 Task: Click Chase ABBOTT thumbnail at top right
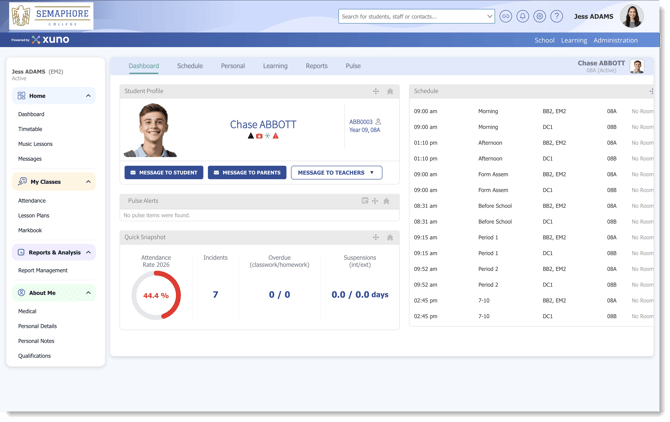tap(637, 66)
